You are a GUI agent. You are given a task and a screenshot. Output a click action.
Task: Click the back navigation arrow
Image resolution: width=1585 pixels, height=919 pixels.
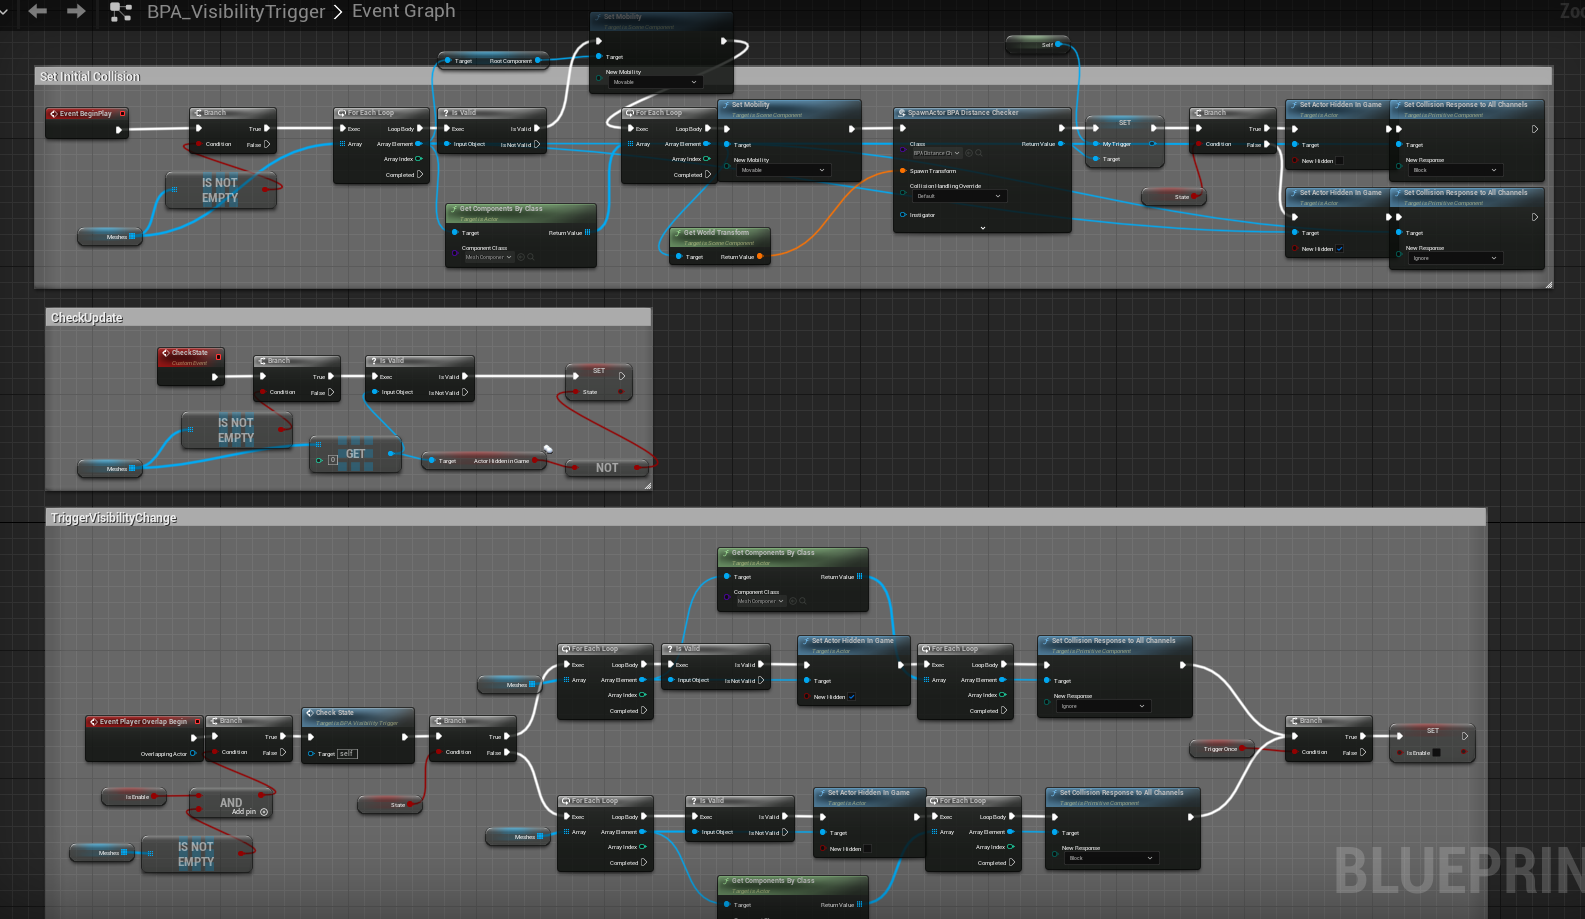38,11
